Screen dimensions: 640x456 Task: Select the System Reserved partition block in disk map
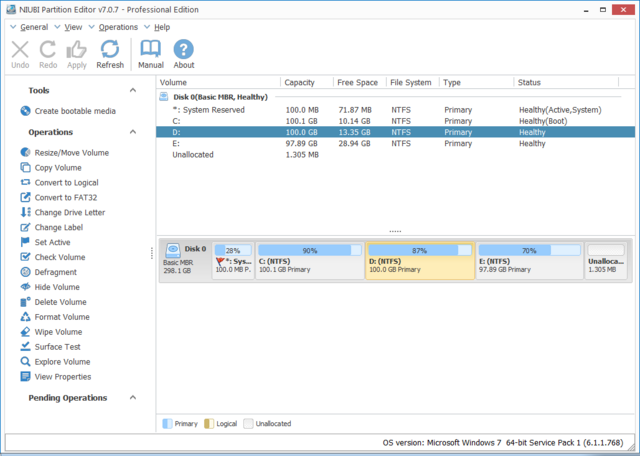(x=233, y=261)
